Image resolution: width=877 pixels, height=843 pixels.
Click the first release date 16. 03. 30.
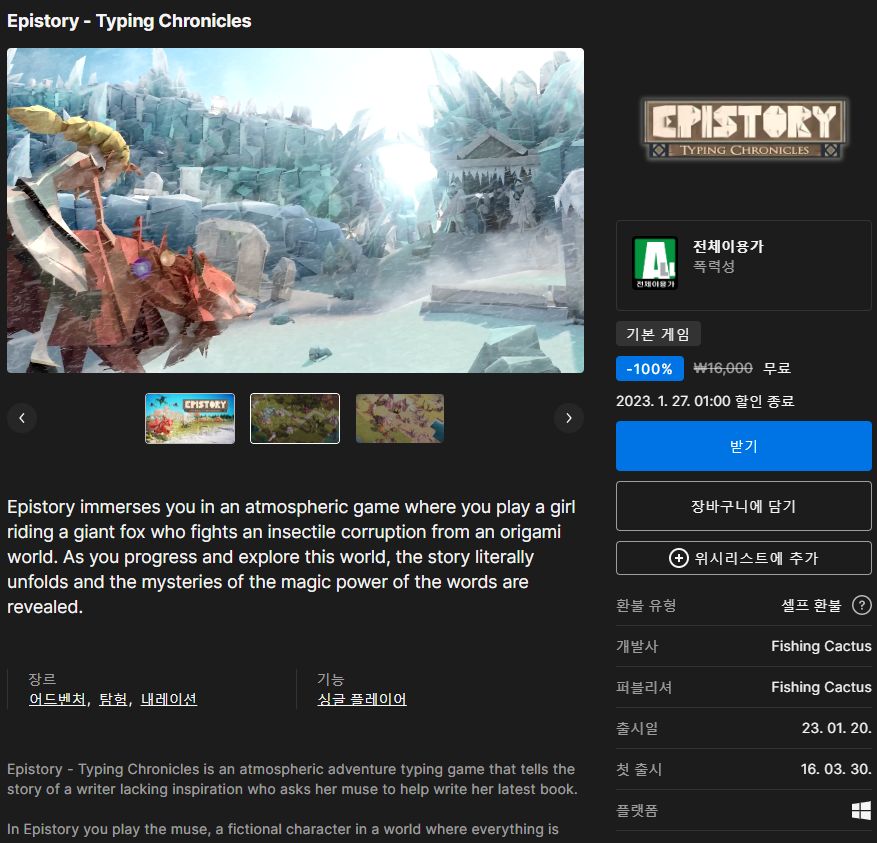(836, 769)
